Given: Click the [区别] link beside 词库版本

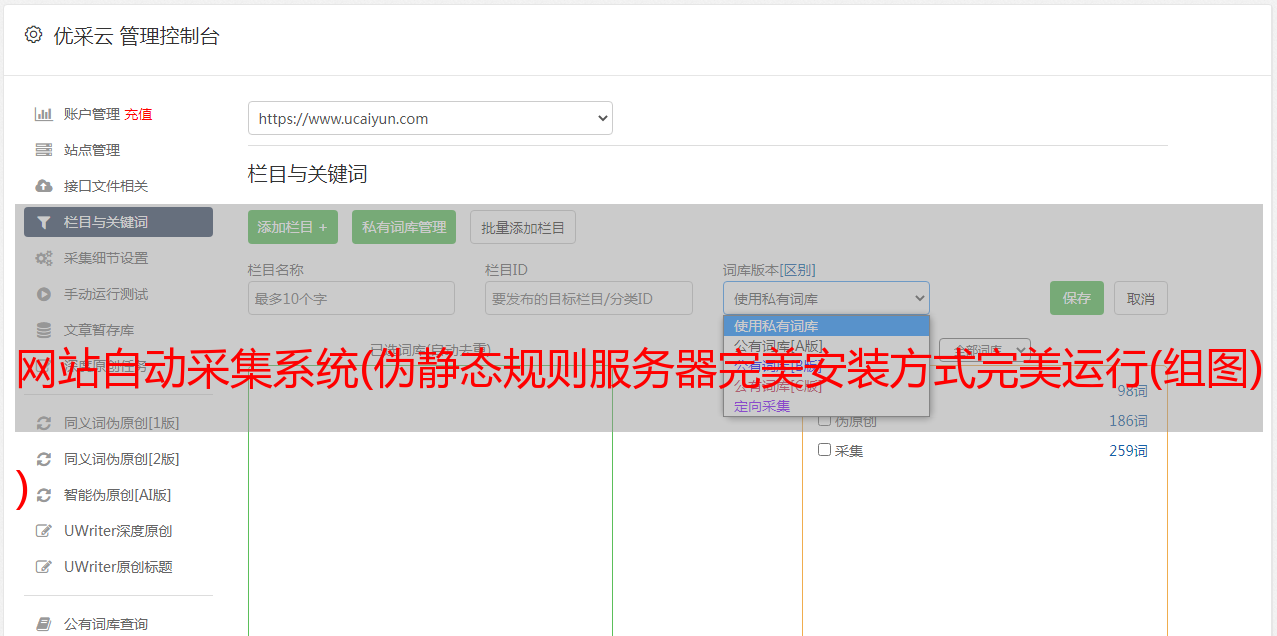Looking at the screenshot, I should [x=799, y=270].
